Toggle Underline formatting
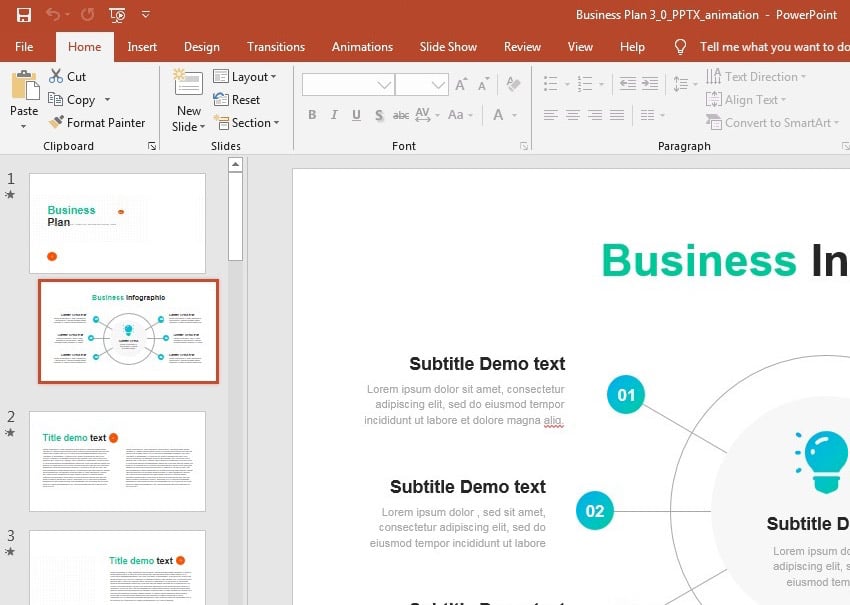The image size is (850, 605). pyautogui.click(x=356, y=115)
